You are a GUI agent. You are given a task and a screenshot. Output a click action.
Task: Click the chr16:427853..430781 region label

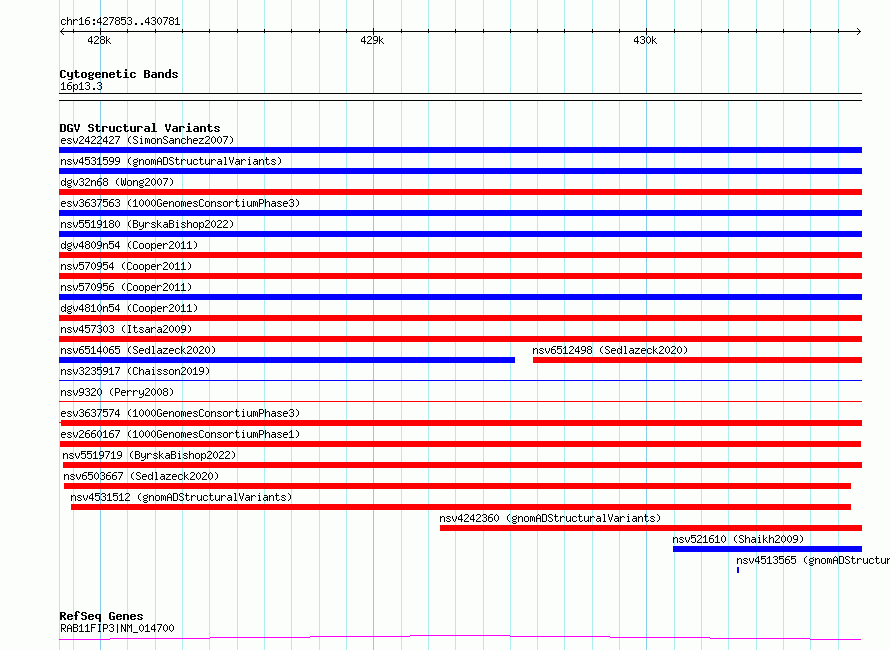(120, 21)
